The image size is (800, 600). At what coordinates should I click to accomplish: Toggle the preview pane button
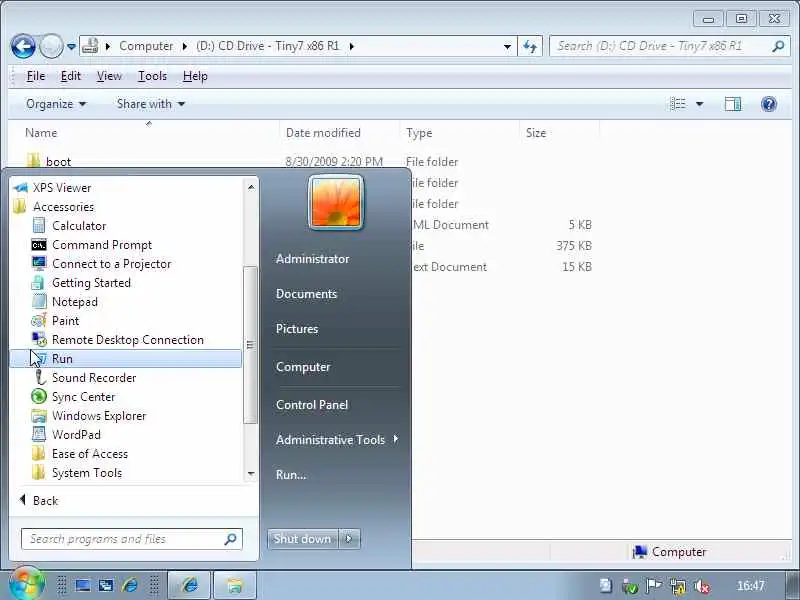pyautogui.click(x=733, y=104)
